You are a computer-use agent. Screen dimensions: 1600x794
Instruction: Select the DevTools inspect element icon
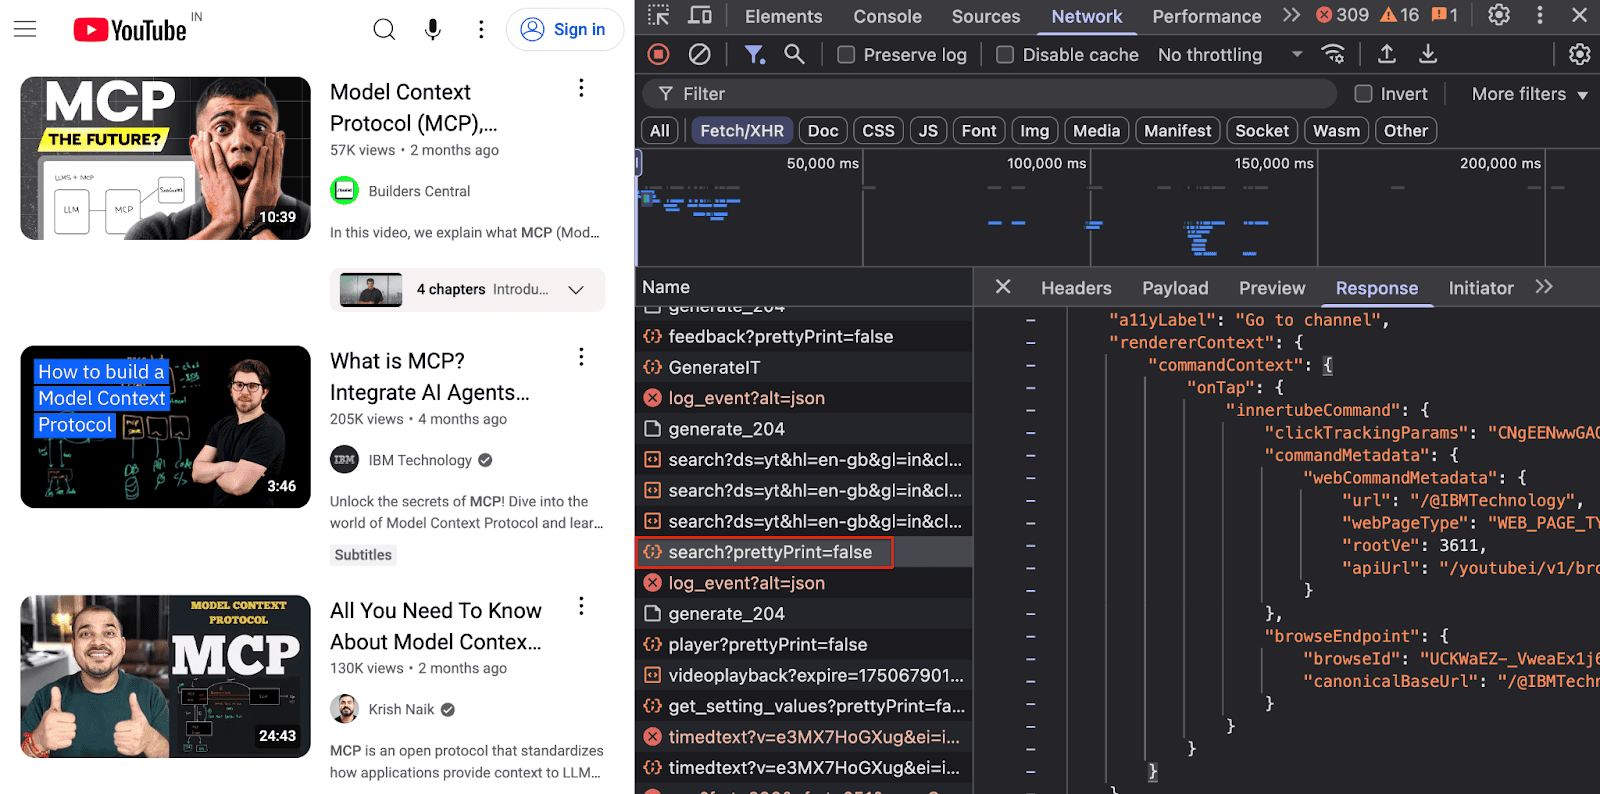pyautogui.click(x=658, y=15)
